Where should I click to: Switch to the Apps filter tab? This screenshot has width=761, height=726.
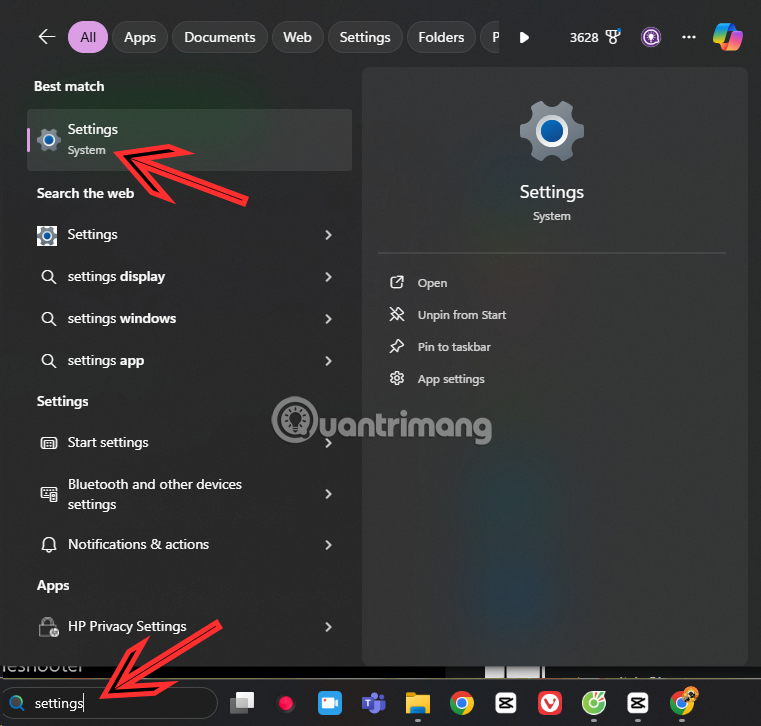(140, 37)
